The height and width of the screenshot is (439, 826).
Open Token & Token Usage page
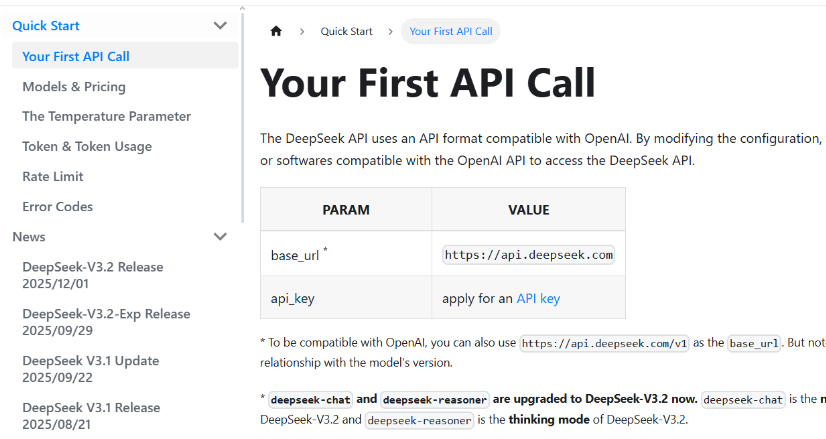87,146
